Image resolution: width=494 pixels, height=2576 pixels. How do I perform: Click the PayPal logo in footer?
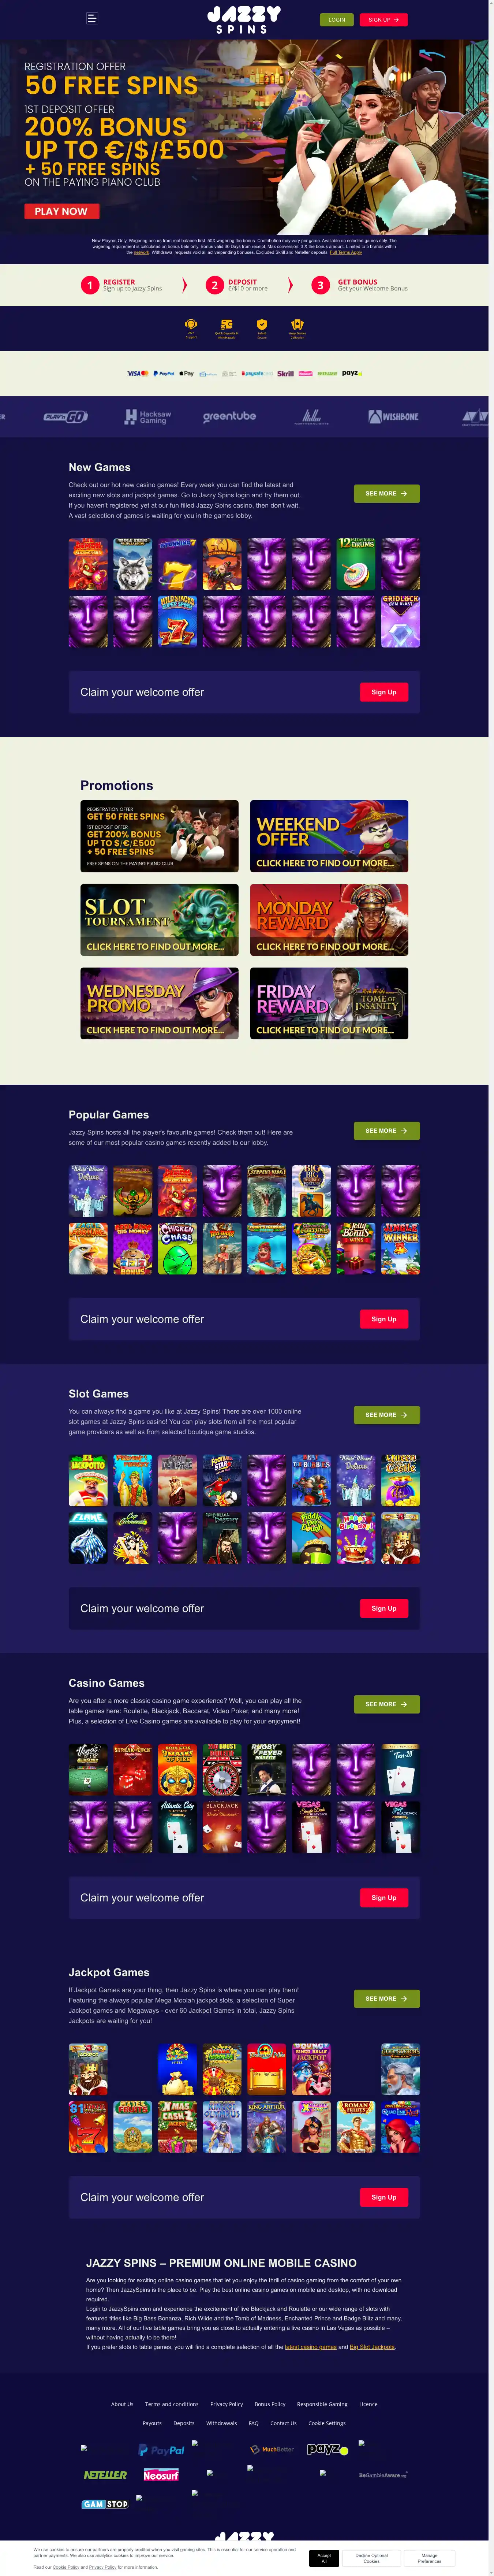click(161, 2450)
